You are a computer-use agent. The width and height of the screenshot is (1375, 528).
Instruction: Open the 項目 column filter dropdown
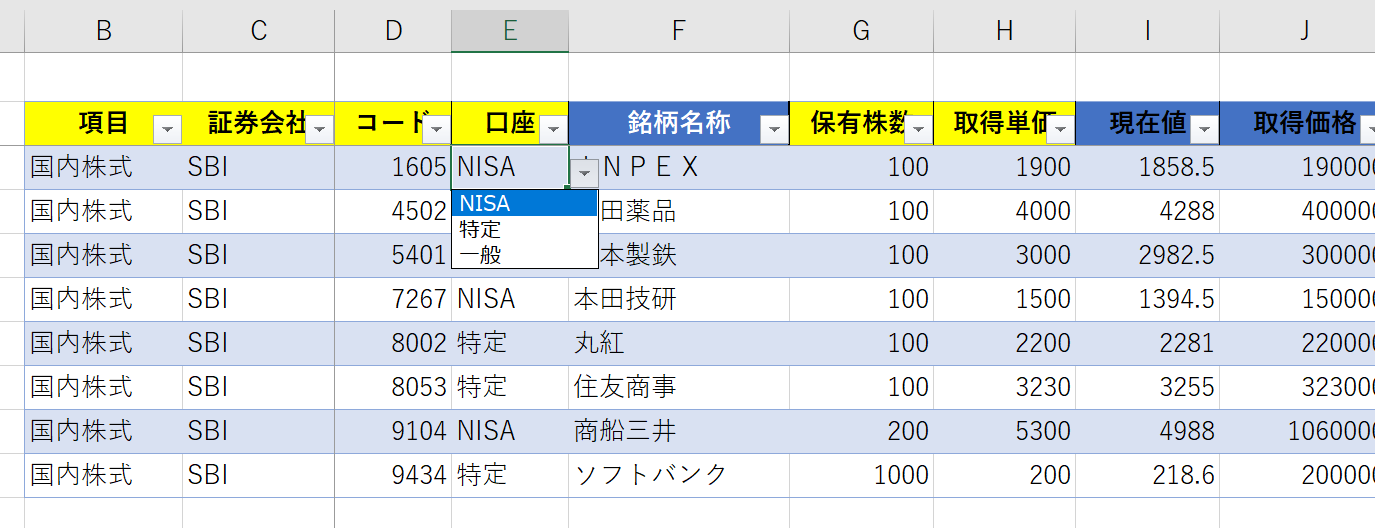(167, 129)
